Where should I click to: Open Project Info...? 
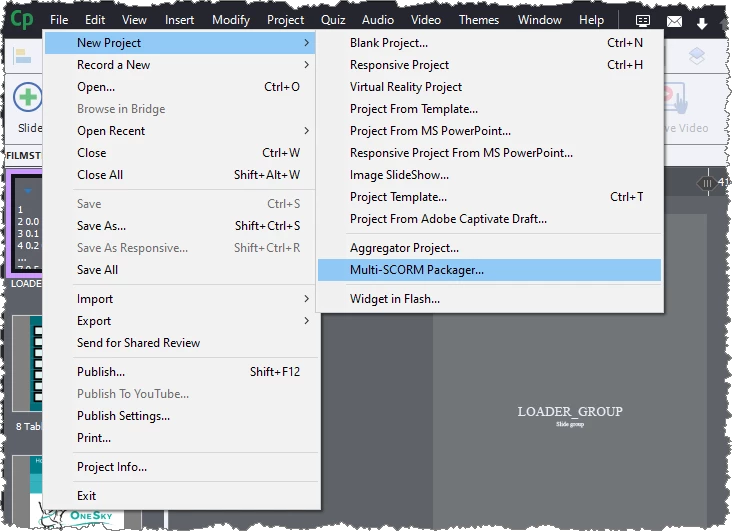180,467
